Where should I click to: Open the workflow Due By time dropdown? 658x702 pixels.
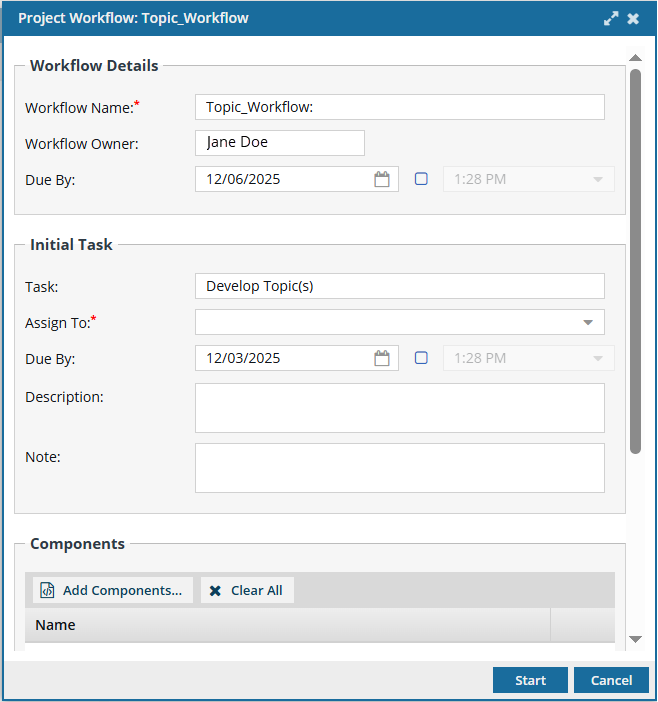tap(597, 180)
